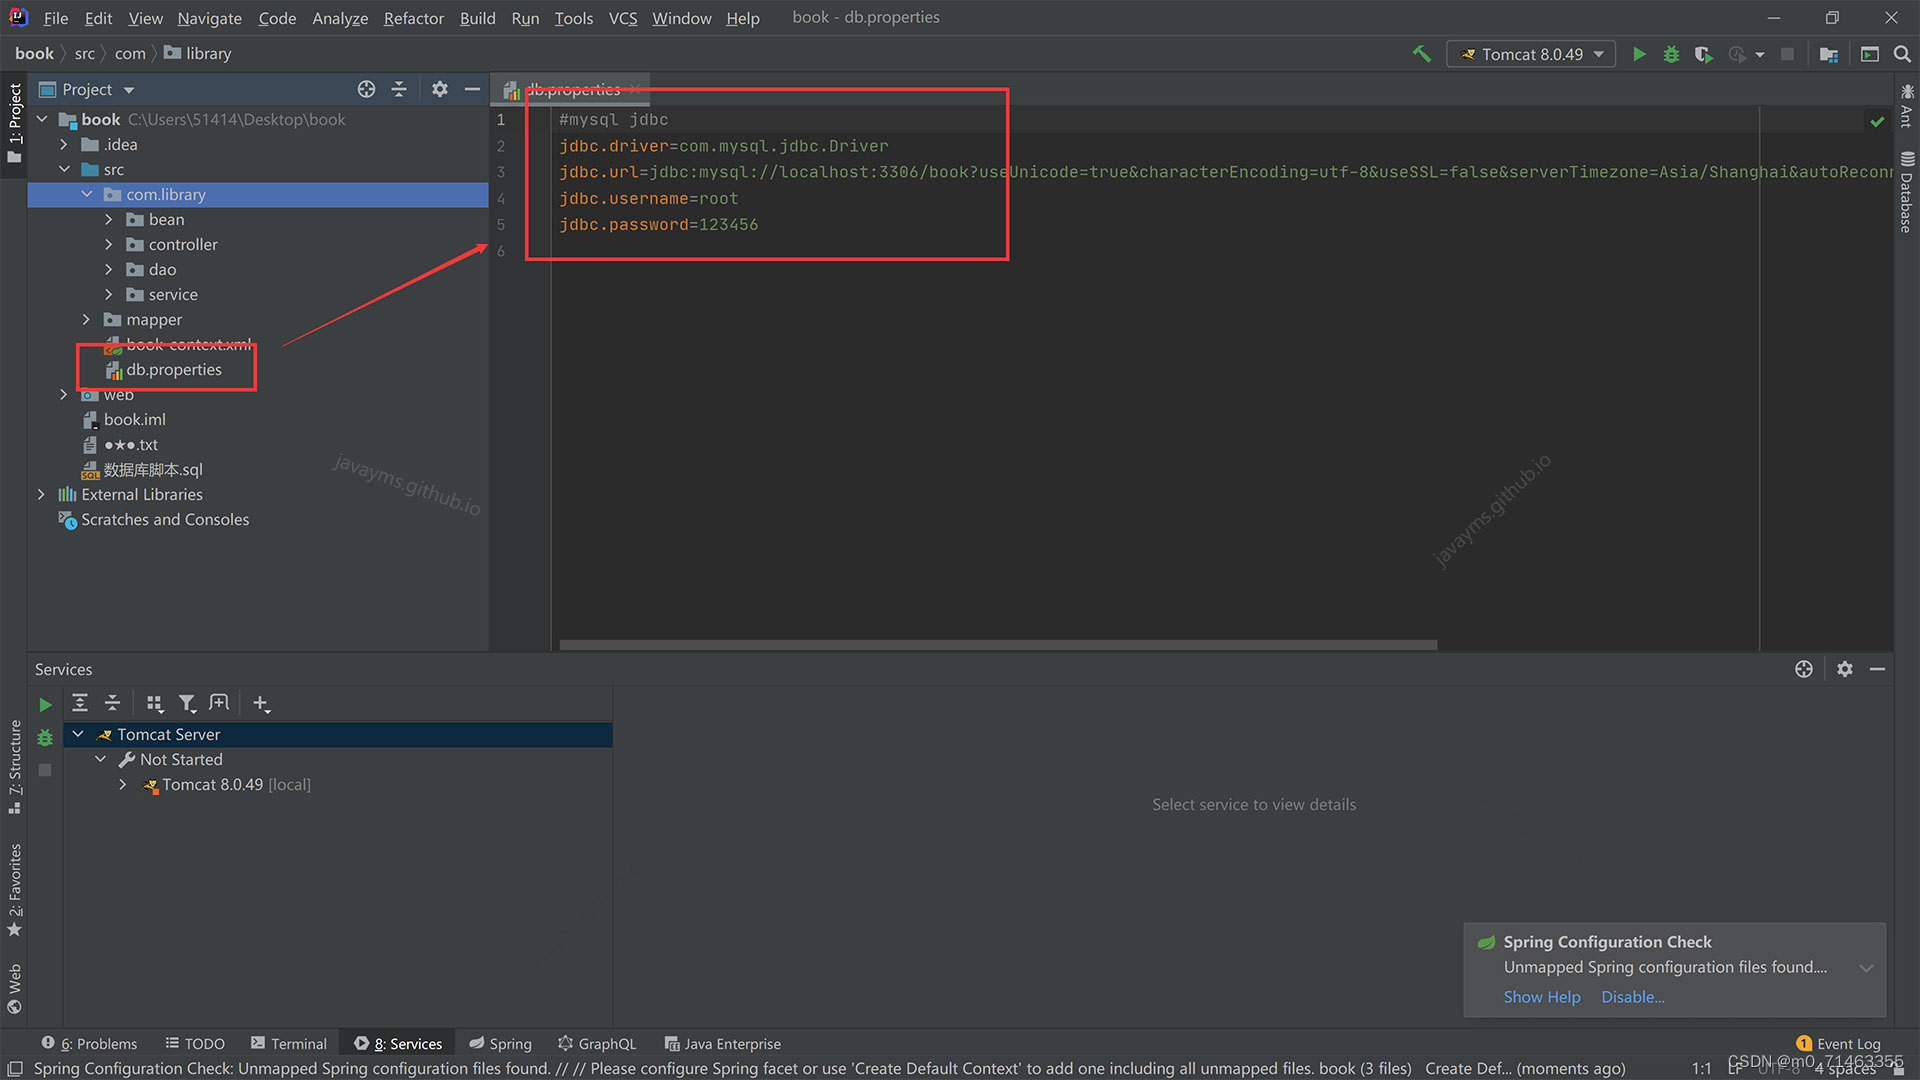1920x1080 pixels.
Task: Open the Project panel settings gear
Action: click(439, 89)
